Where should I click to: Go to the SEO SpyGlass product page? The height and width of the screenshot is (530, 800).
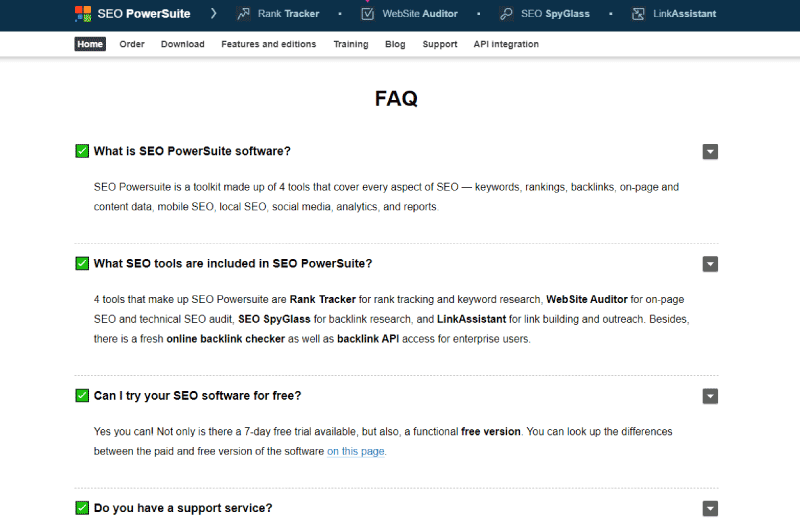click(555, 14)
